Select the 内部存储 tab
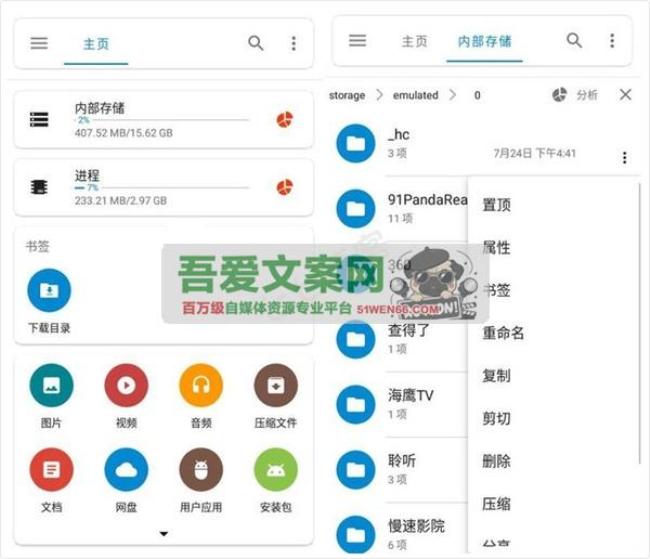The width and height of the screenshot is (650, 559). (x=484, y=41)
